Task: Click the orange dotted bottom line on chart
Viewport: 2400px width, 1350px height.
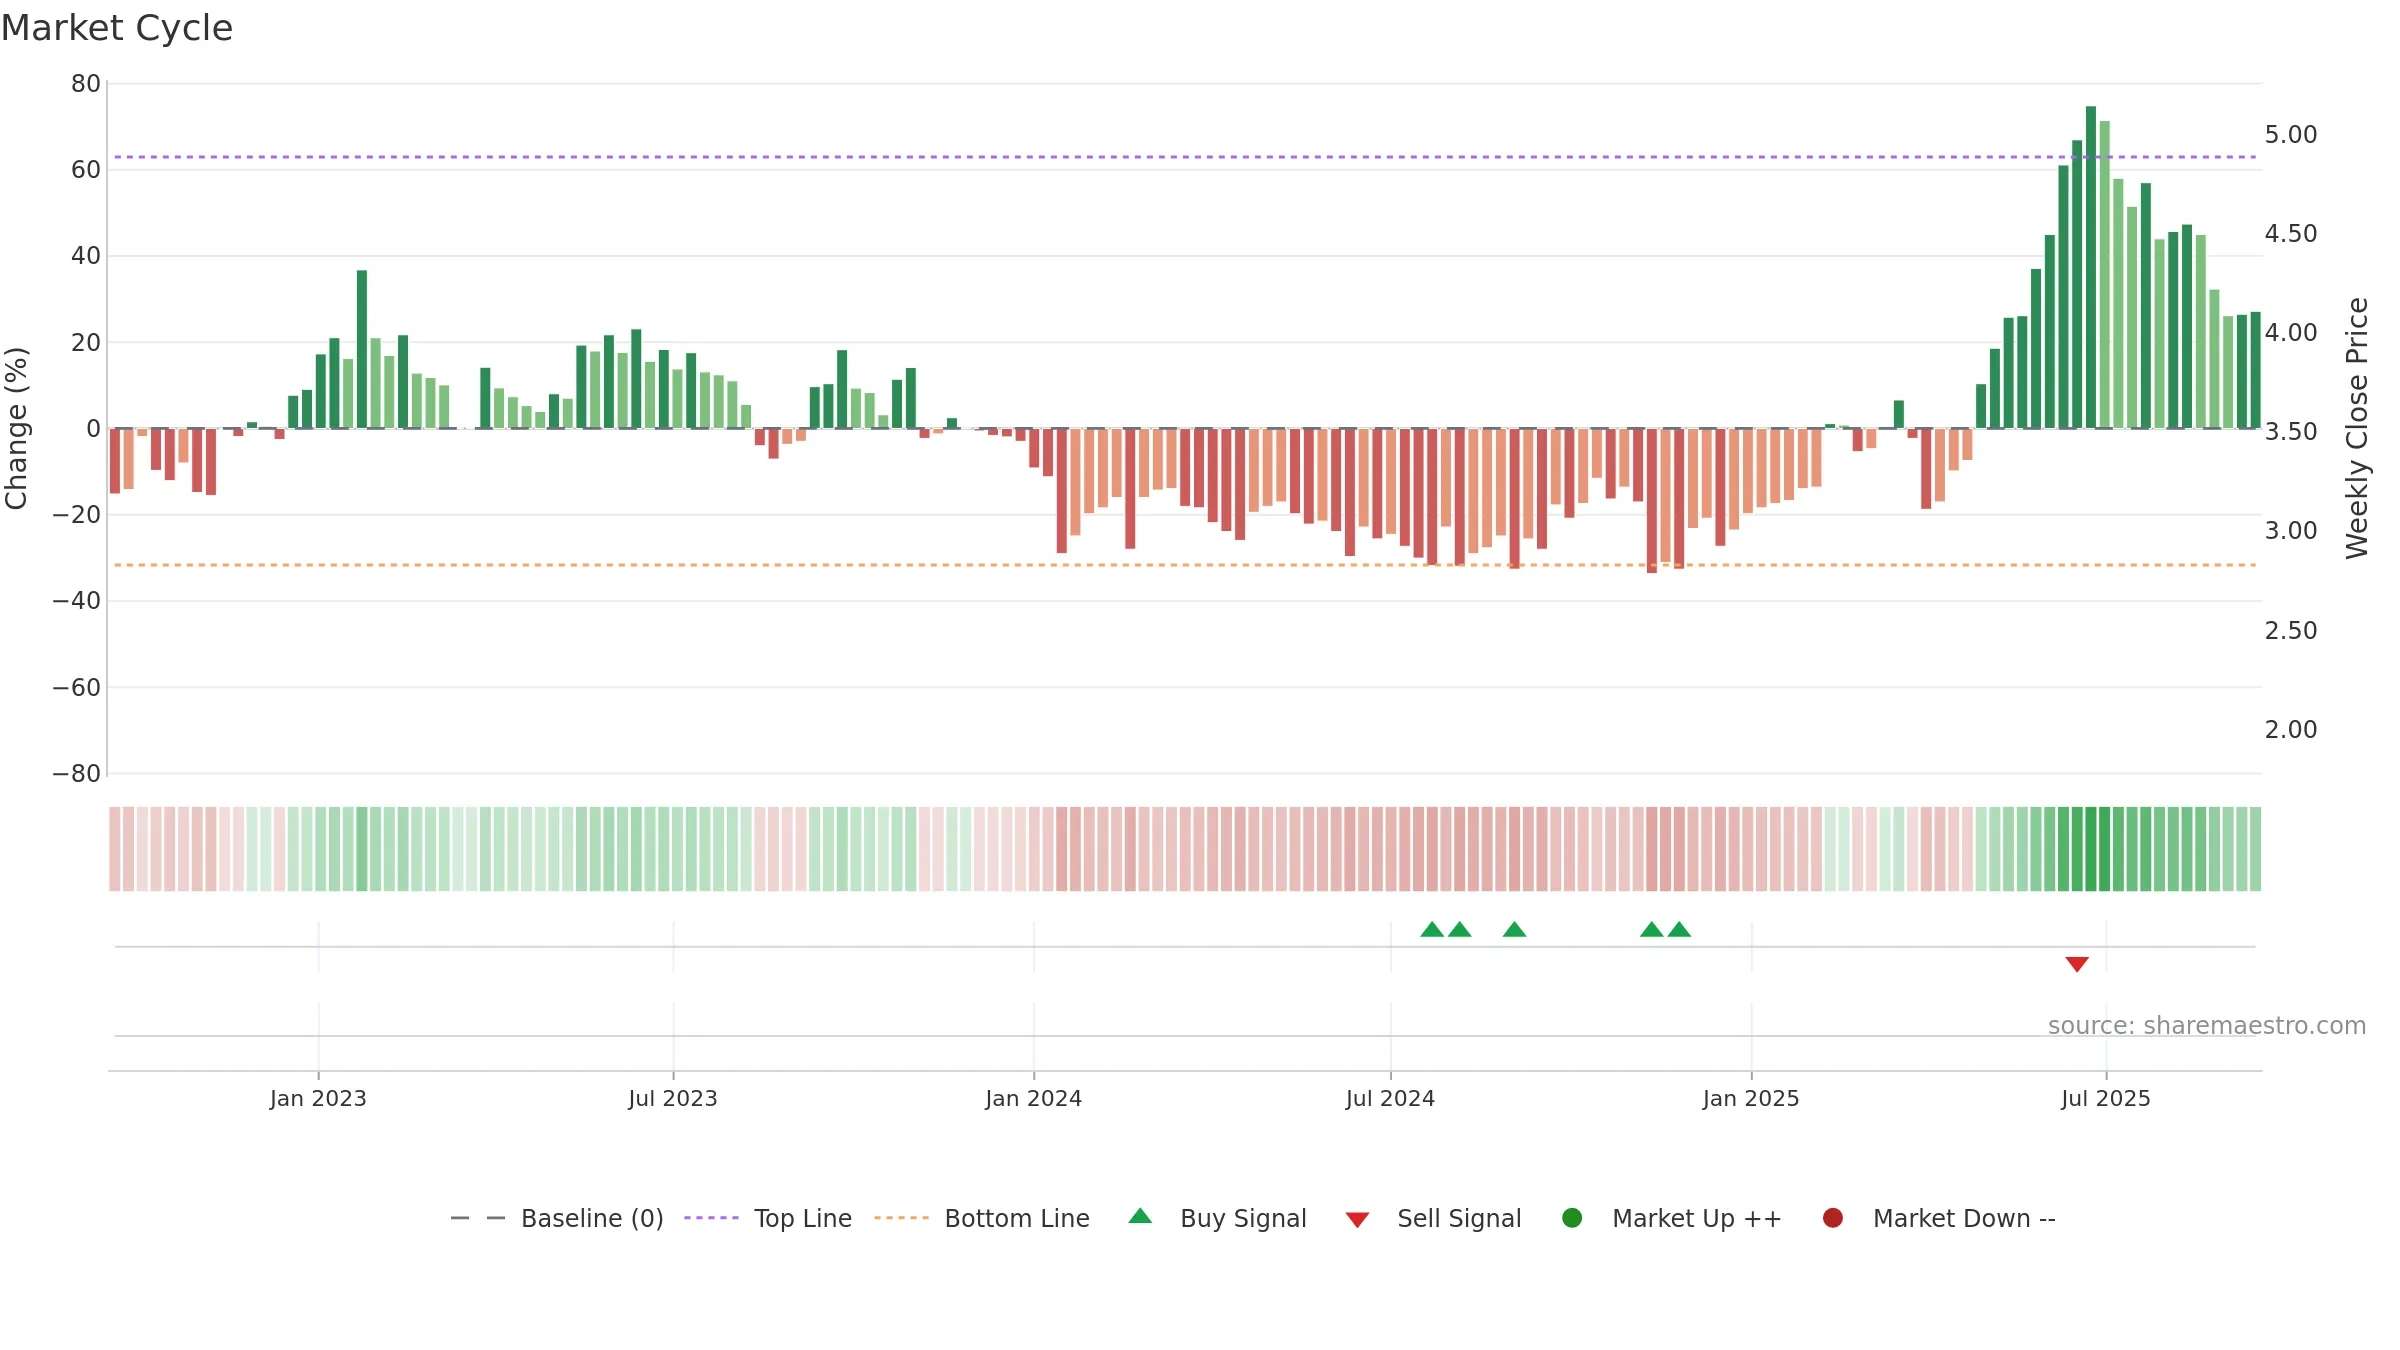Action: click(1185, 565)
